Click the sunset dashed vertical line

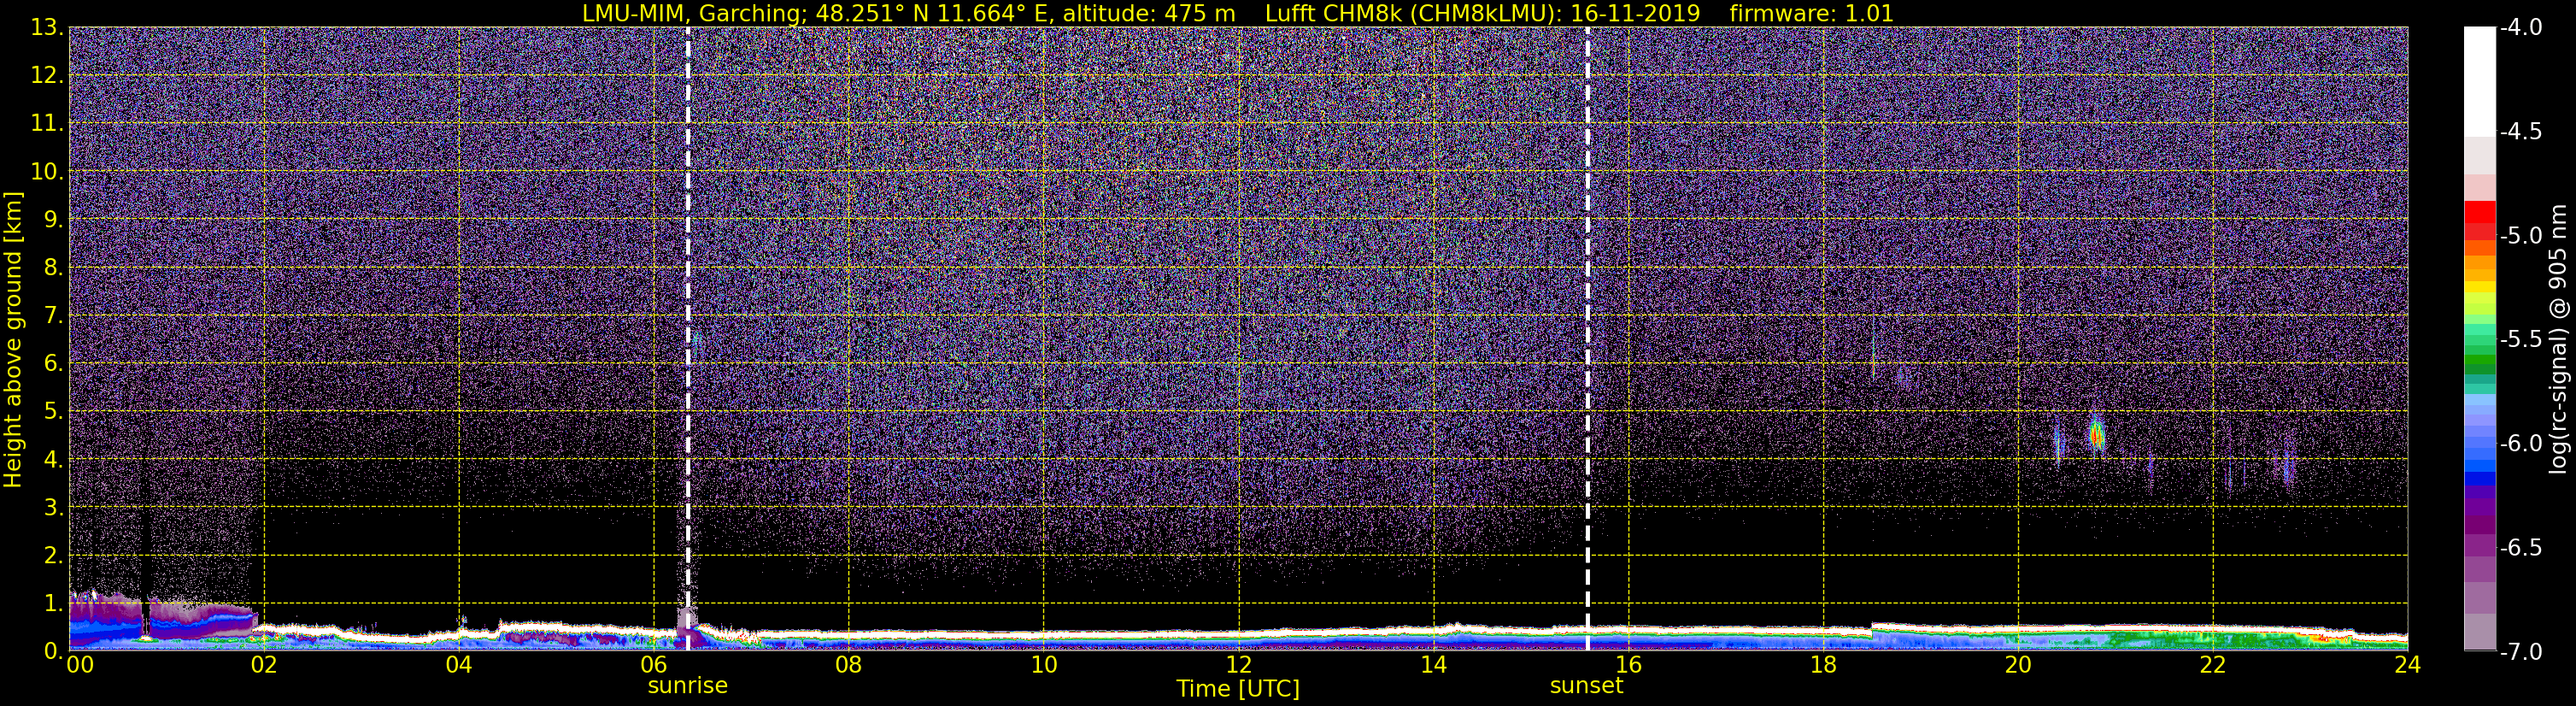coord(1587,338)
